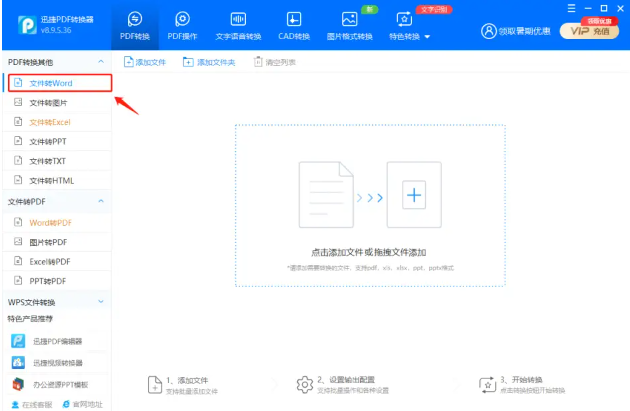This screenshot has height=411, width=630.
Task: Open 迅捷PDF编辑器 recommended product
Action: [57, 340]
